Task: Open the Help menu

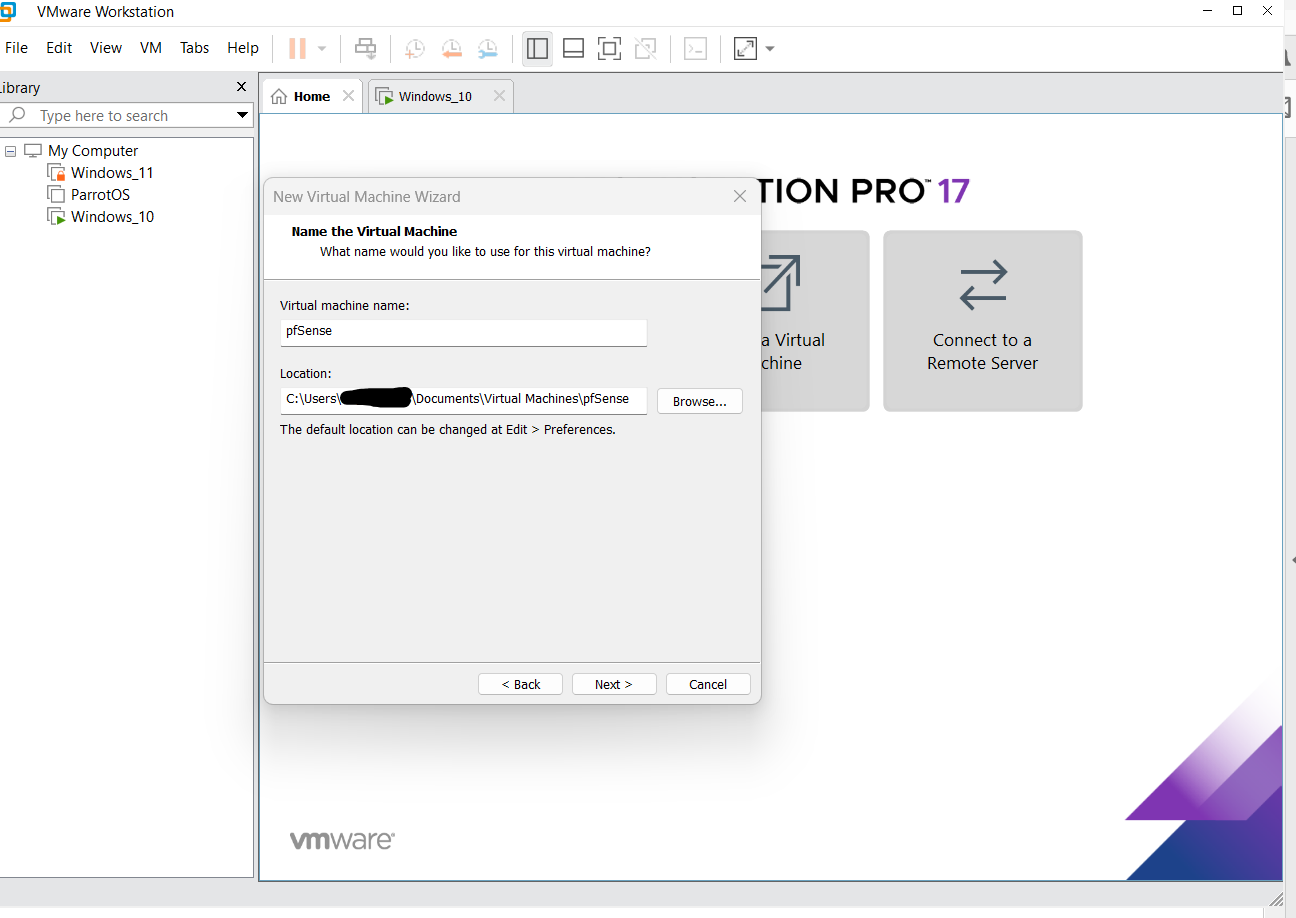Action: click(x=243, y=48)
